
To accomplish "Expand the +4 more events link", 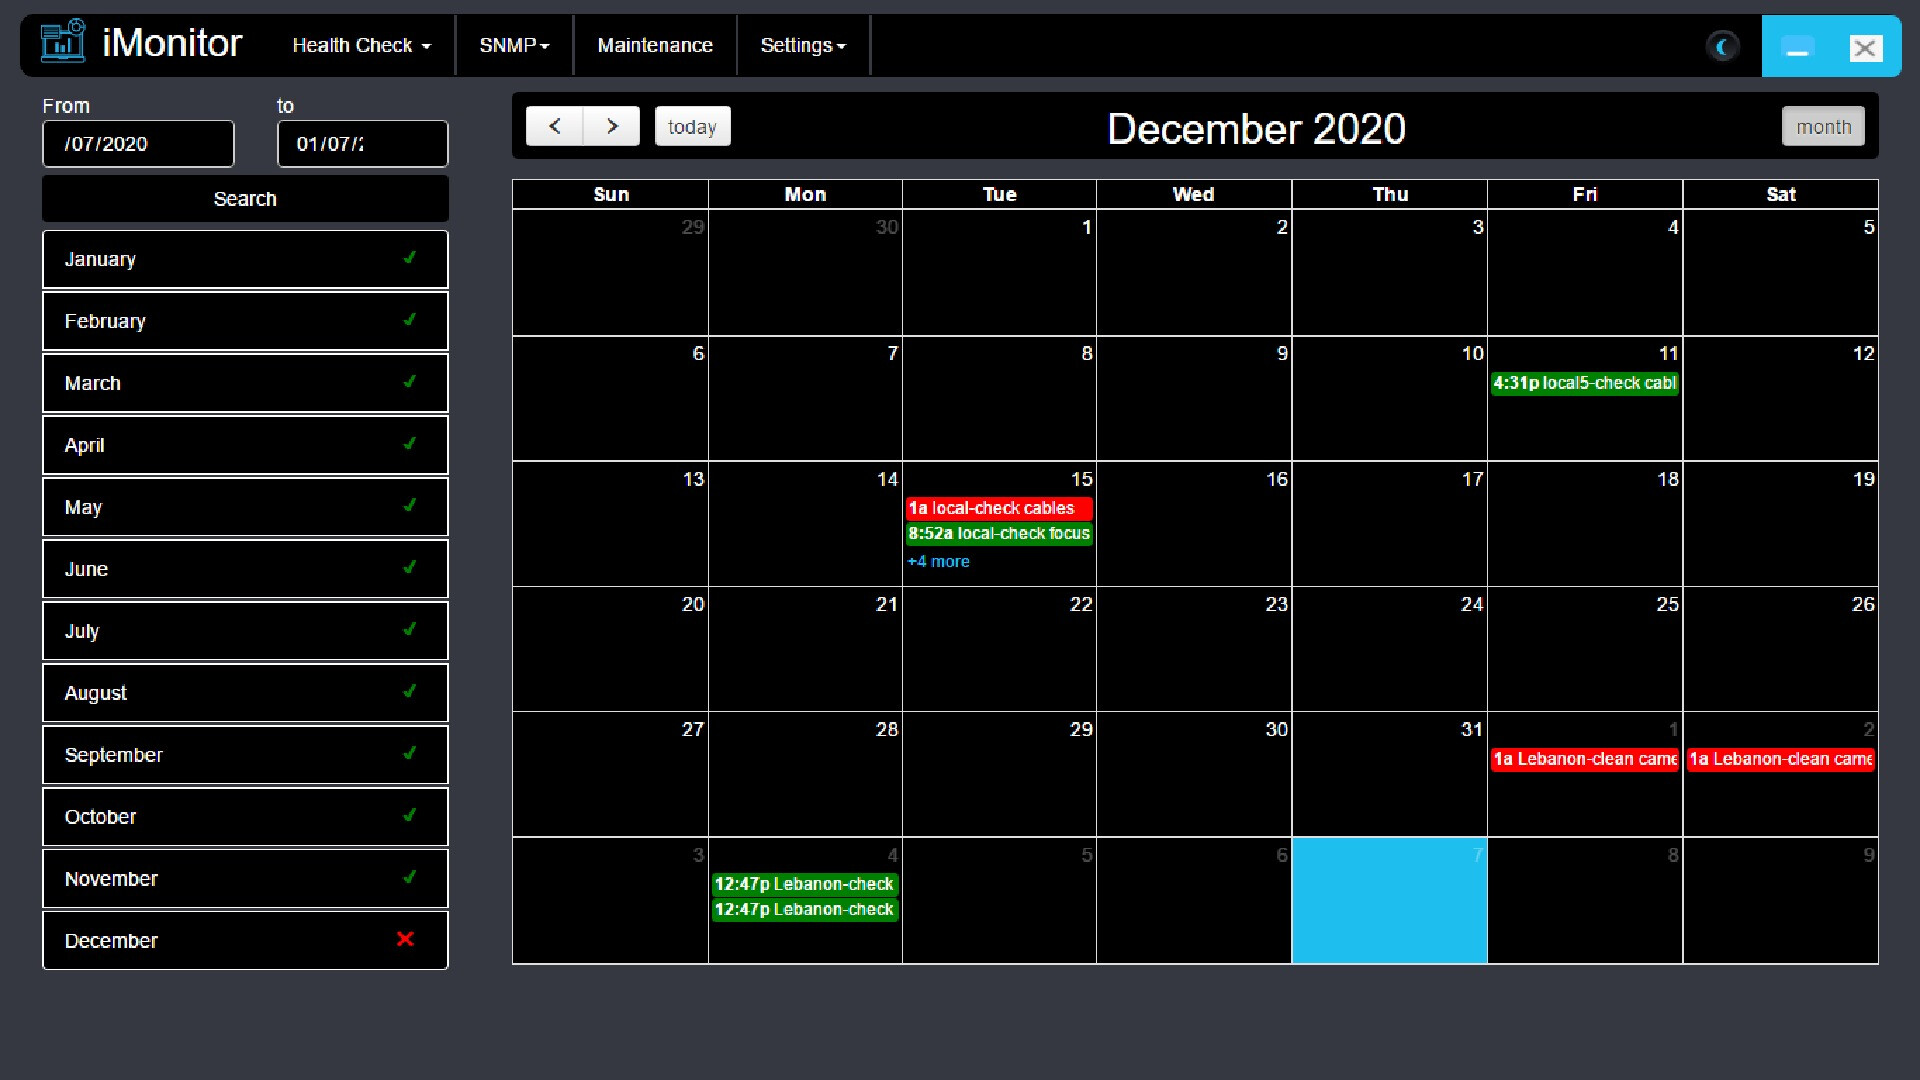I will tap(938, 562).
